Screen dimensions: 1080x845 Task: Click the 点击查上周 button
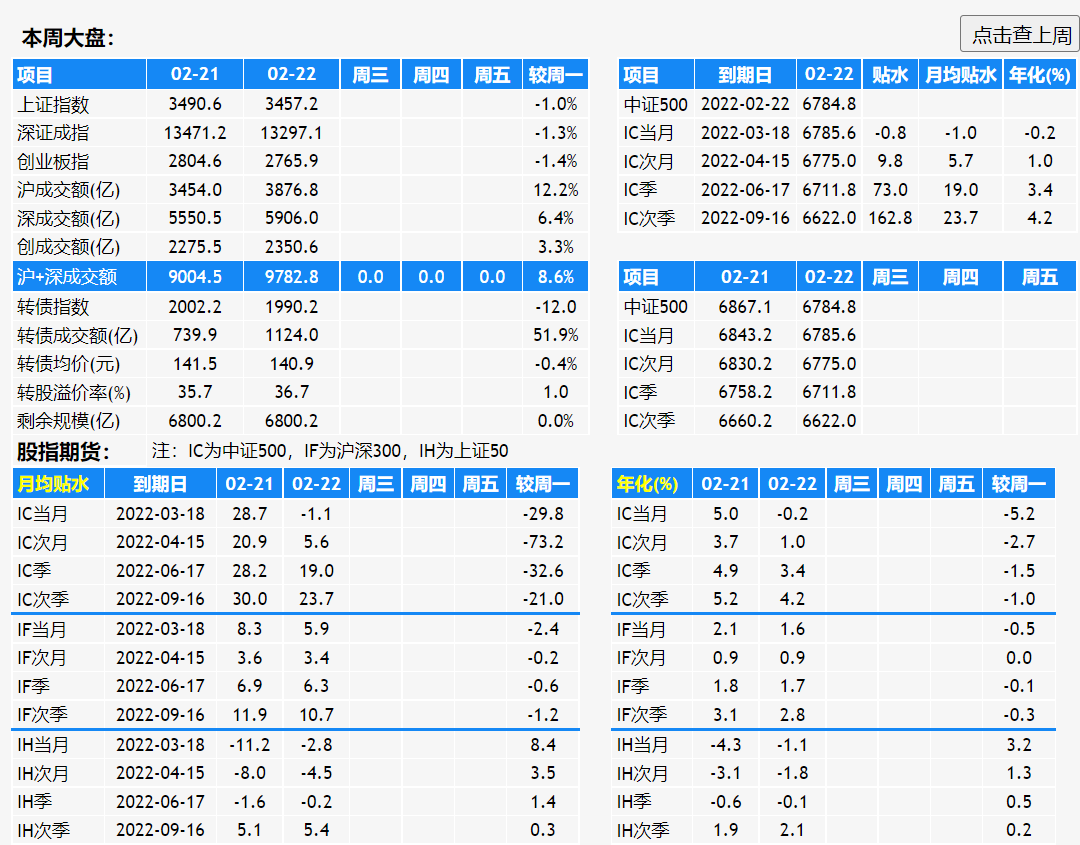pyautogui.click(x=1020, y=34)
